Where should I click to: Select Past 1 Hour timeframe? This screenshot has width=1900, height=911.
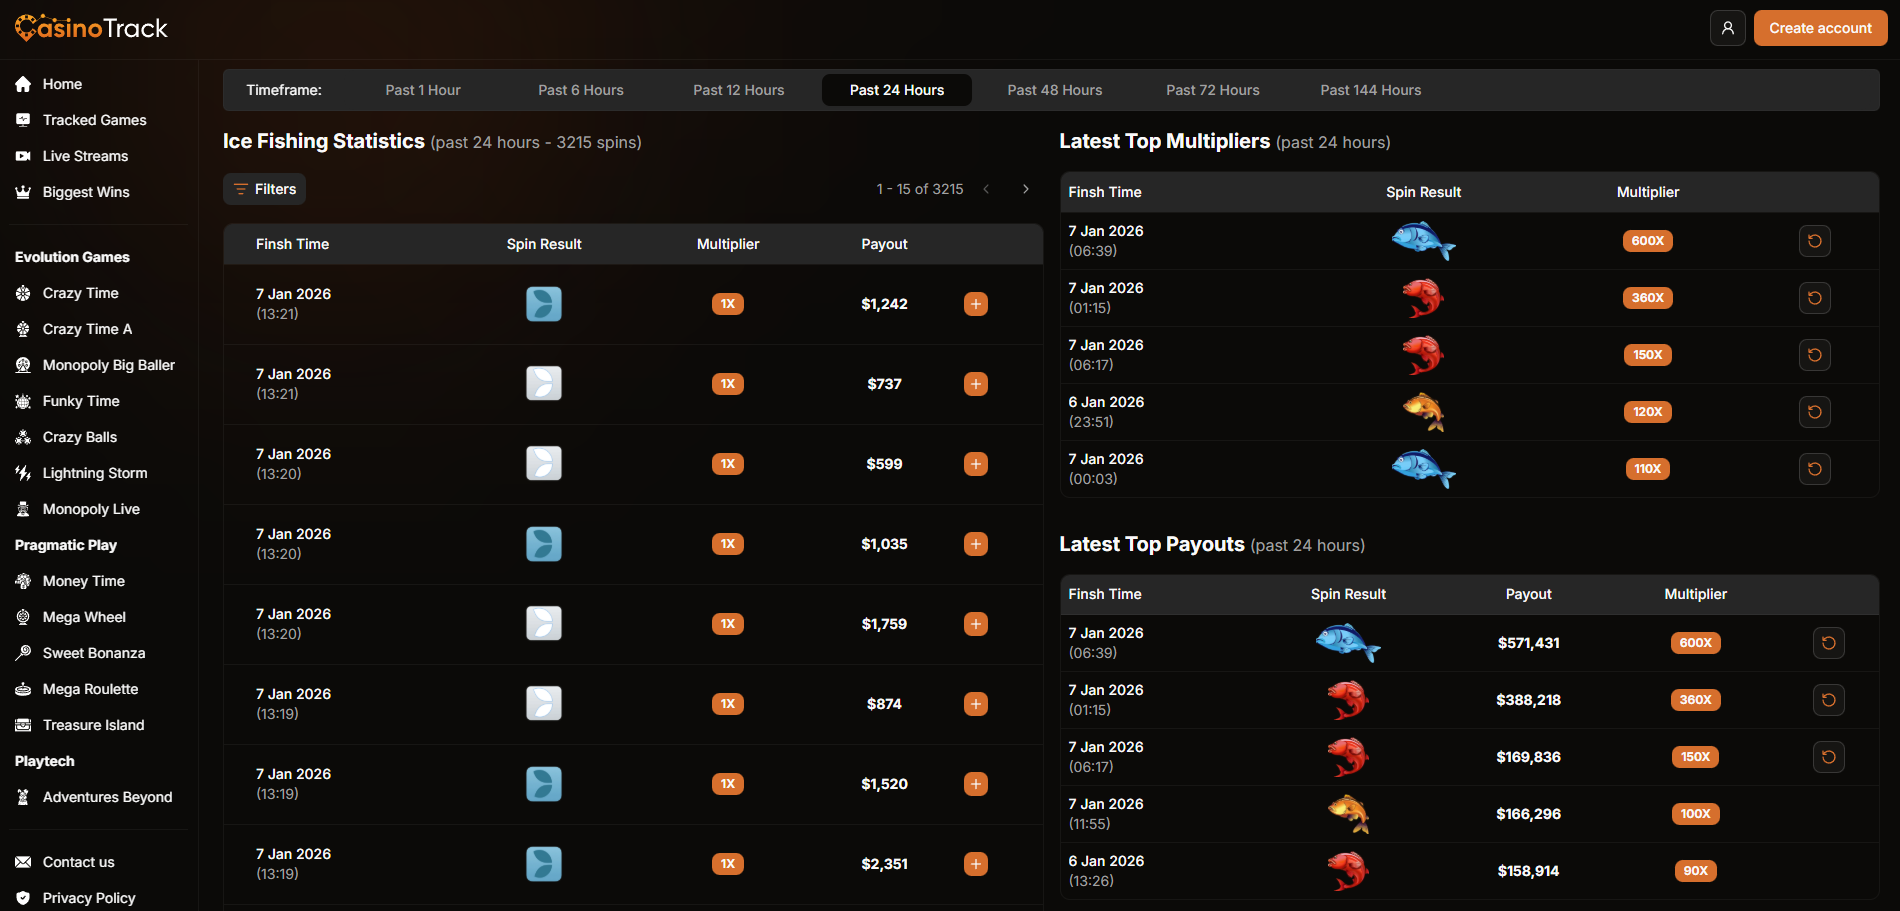click(423, 90)
